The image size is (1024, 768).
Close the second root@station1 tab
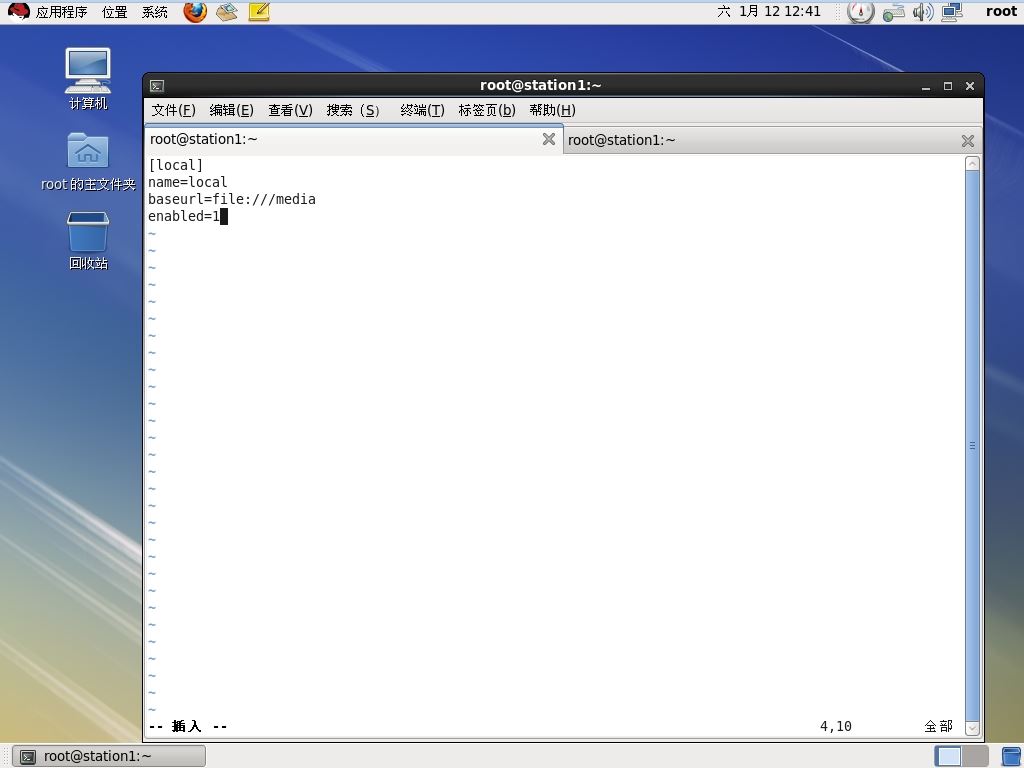[968, 140]
